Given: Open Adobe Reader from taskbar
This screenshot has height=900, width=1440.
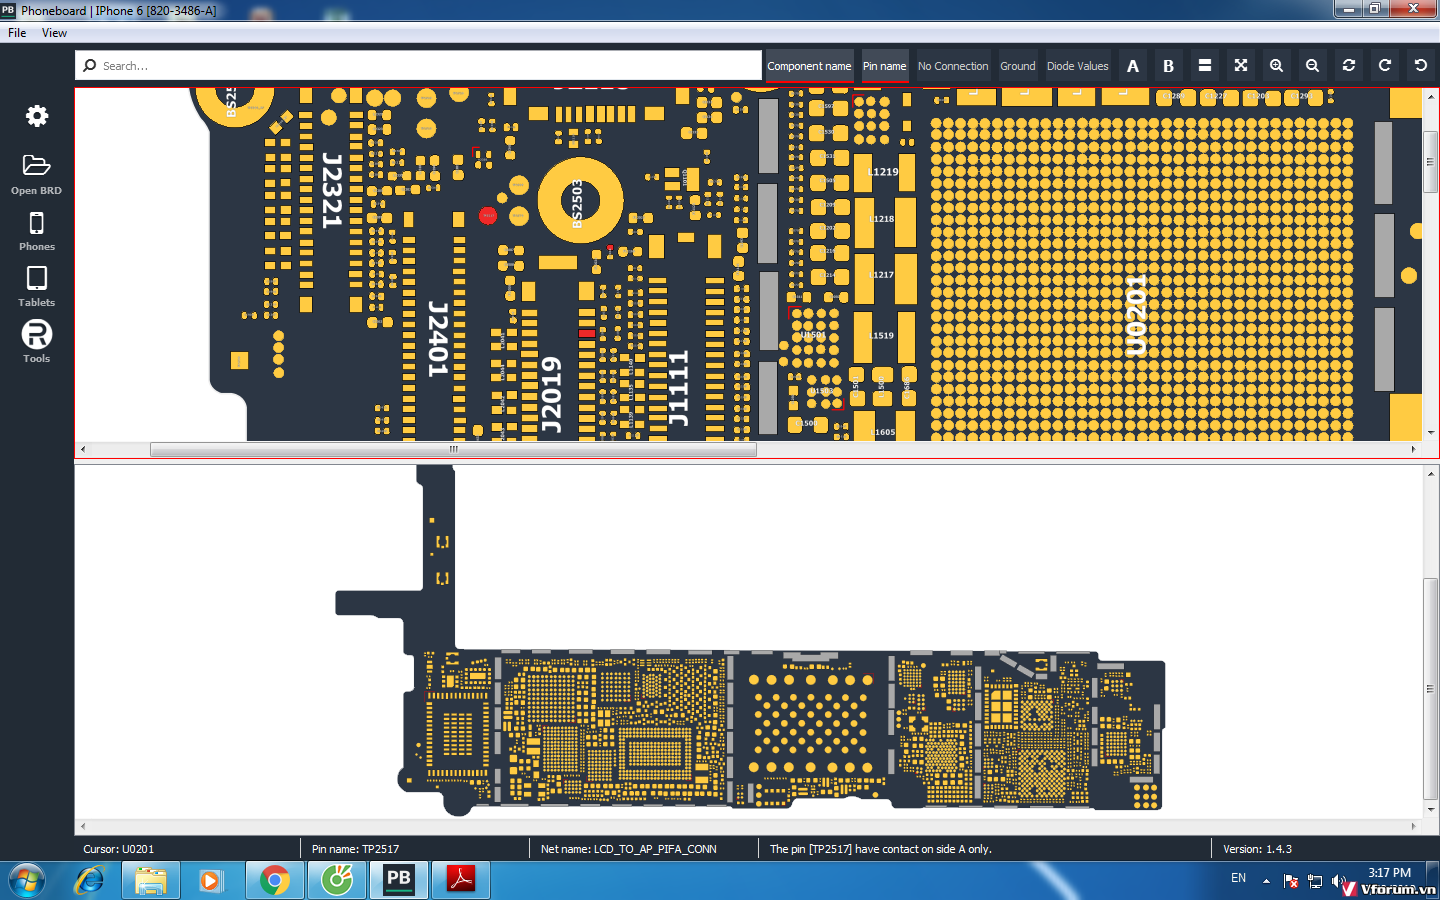Looking at the screenshot, I should (x=460, y=881).
